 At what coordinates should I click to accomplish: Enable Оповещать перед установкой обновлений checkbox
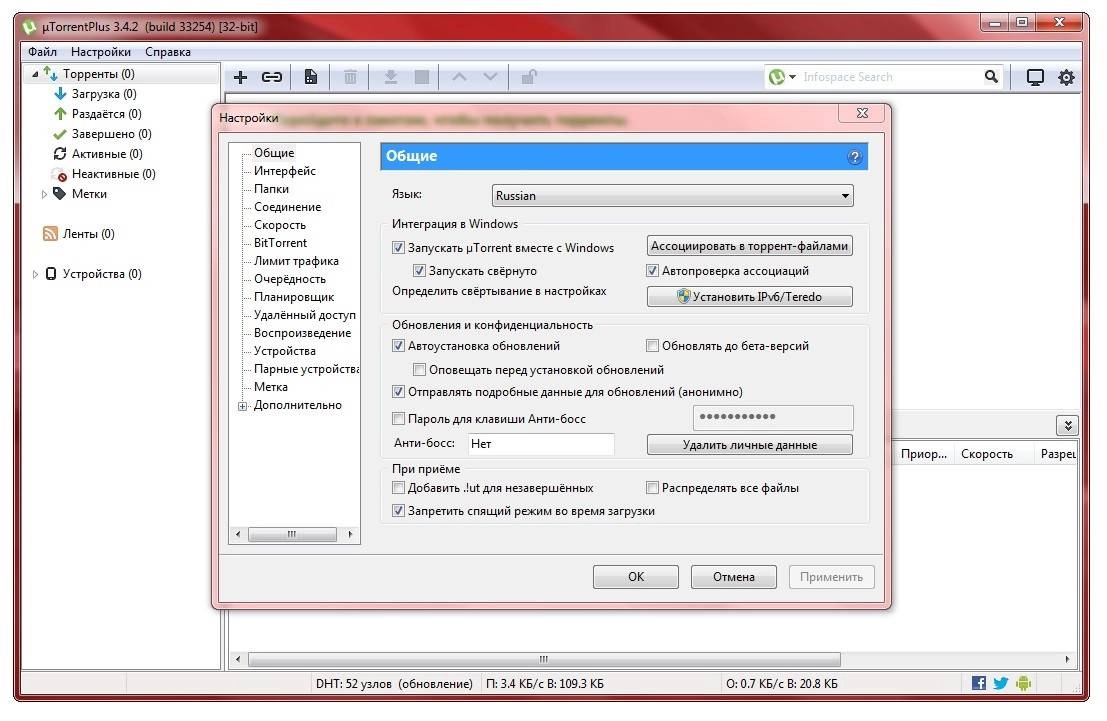(x=419, y=369)
